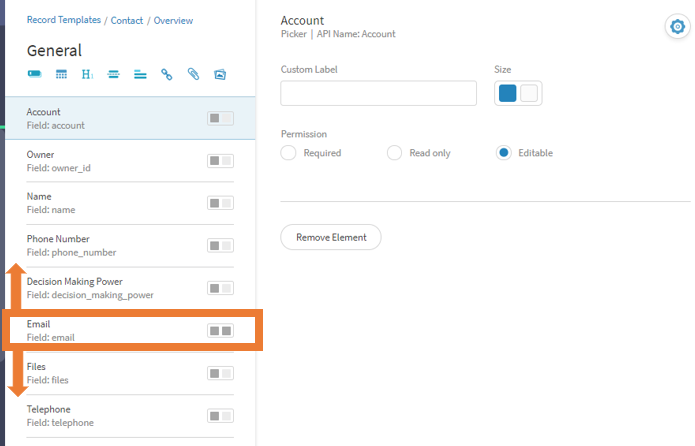The image size is (695, 446).
Task: Add a heading with the H1 icon
Action: (87, 74)
